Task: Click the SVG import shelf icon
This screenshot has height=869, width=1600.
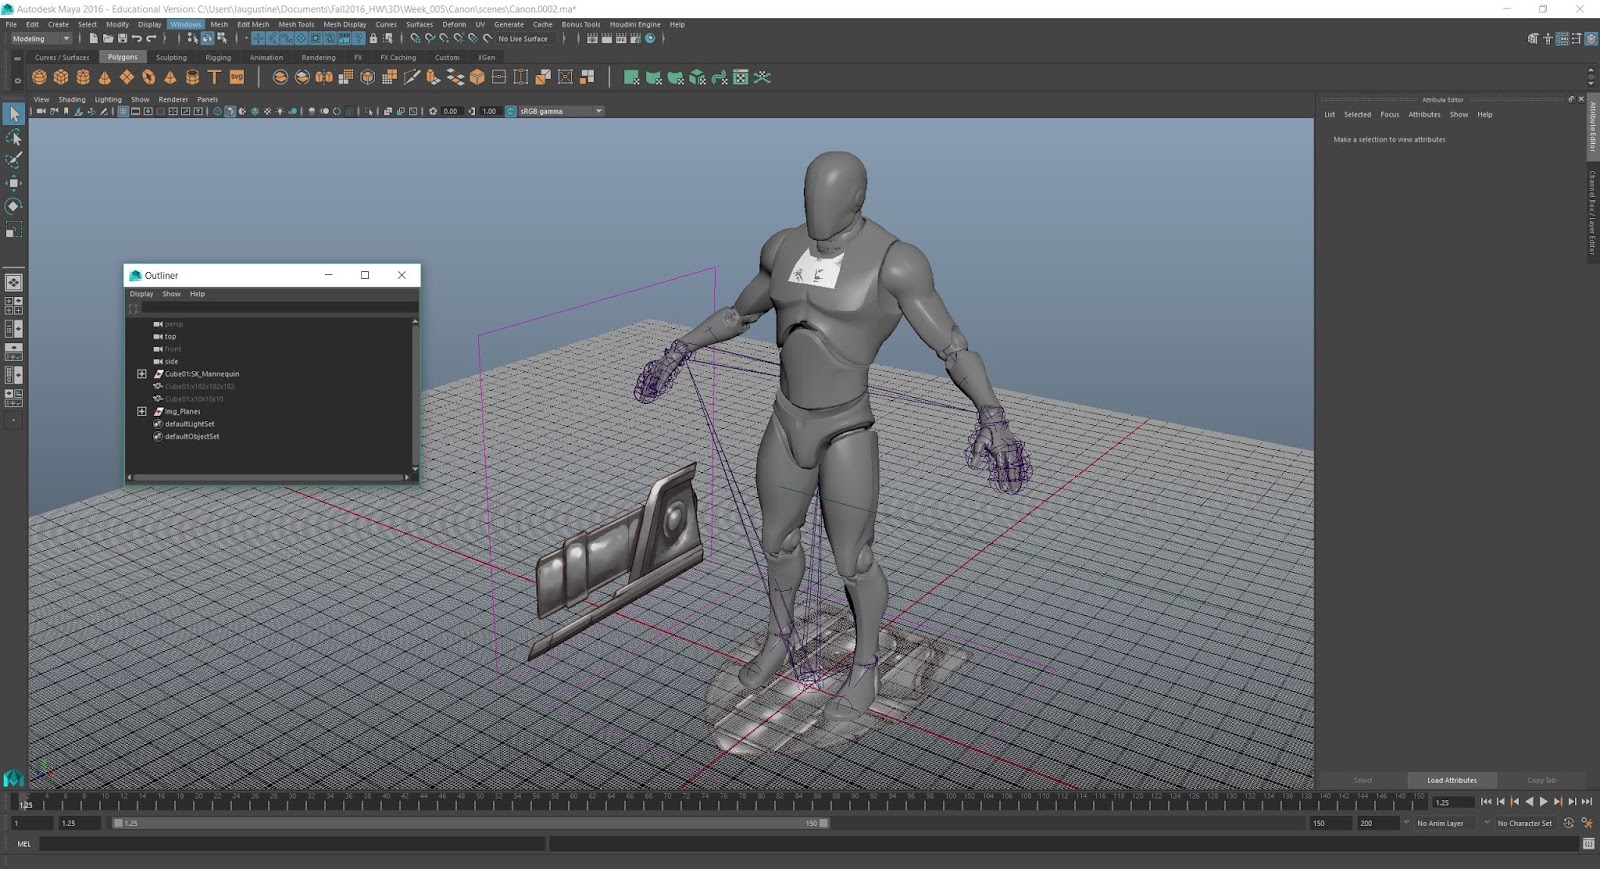Action: [237, 77]
